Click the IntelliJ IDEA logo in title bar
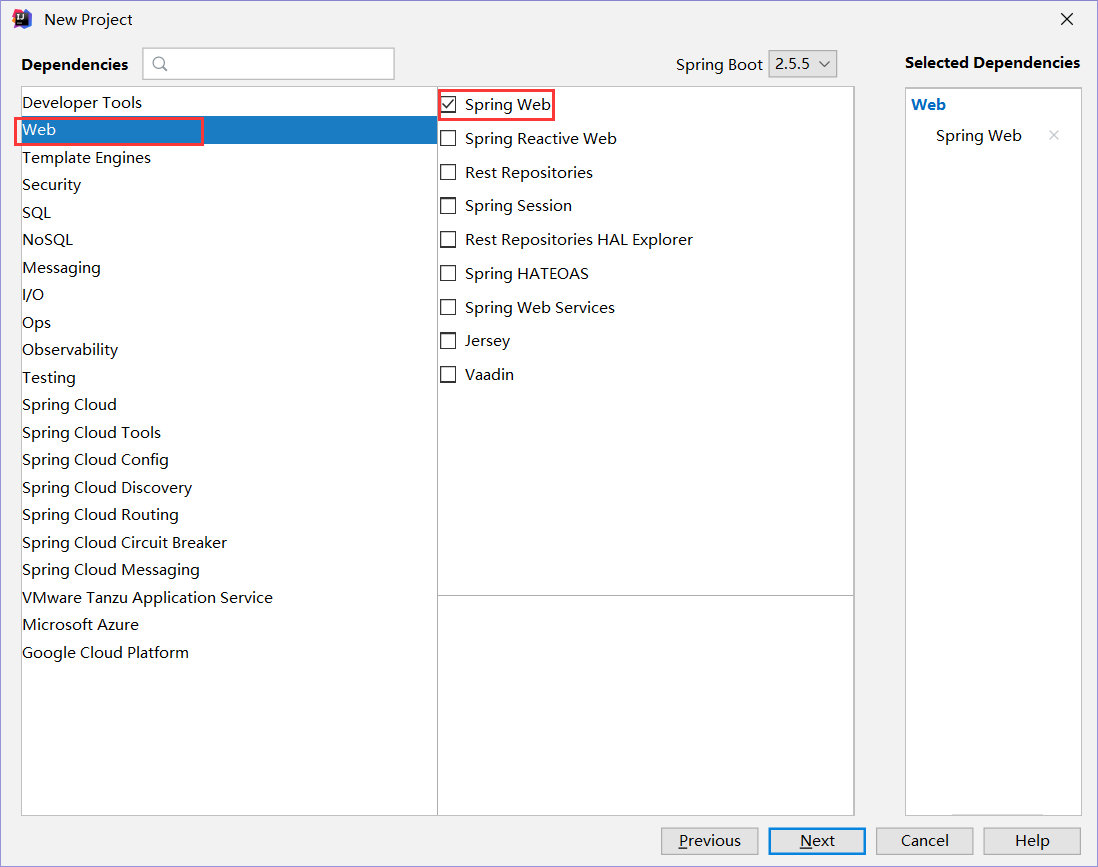The image size is (1098, 867). (x=21, y=18)
